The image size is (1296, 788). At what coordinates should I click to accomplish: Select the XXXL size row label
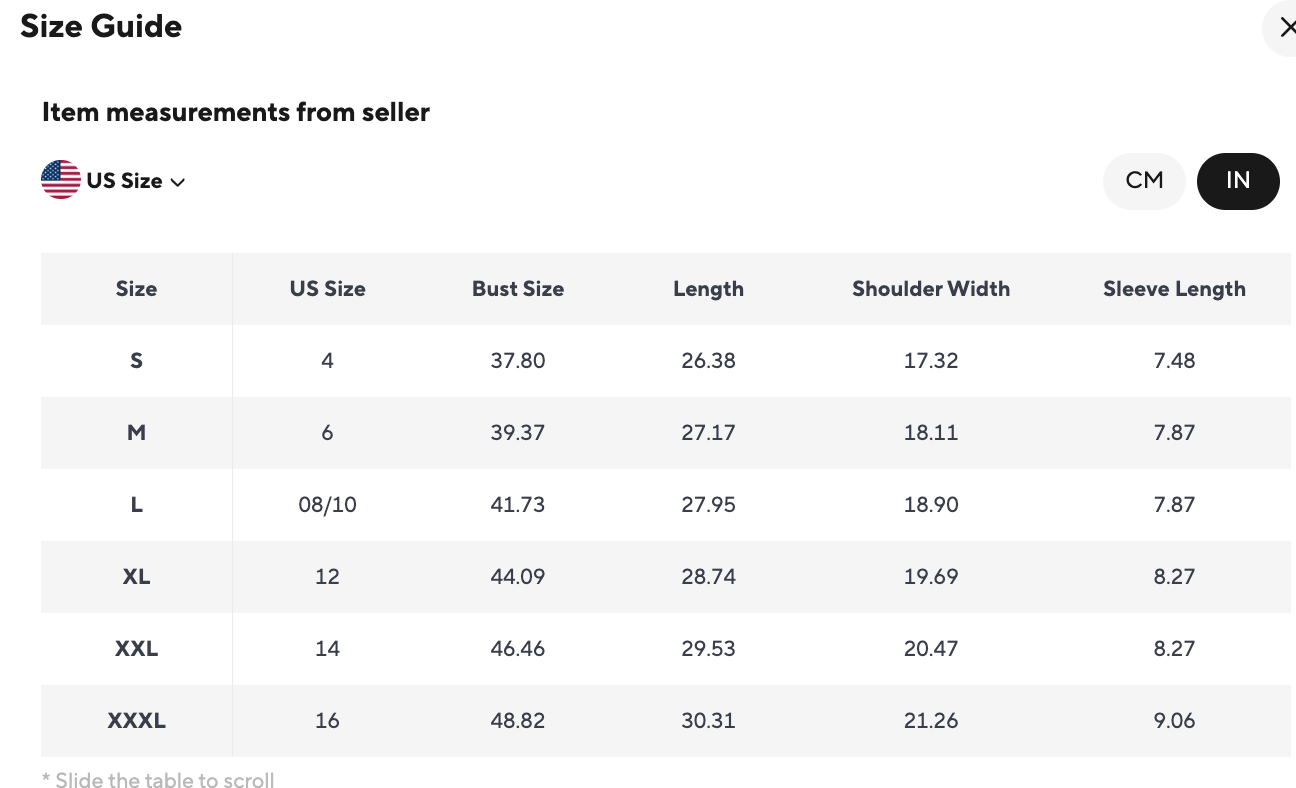click(136, 721)
